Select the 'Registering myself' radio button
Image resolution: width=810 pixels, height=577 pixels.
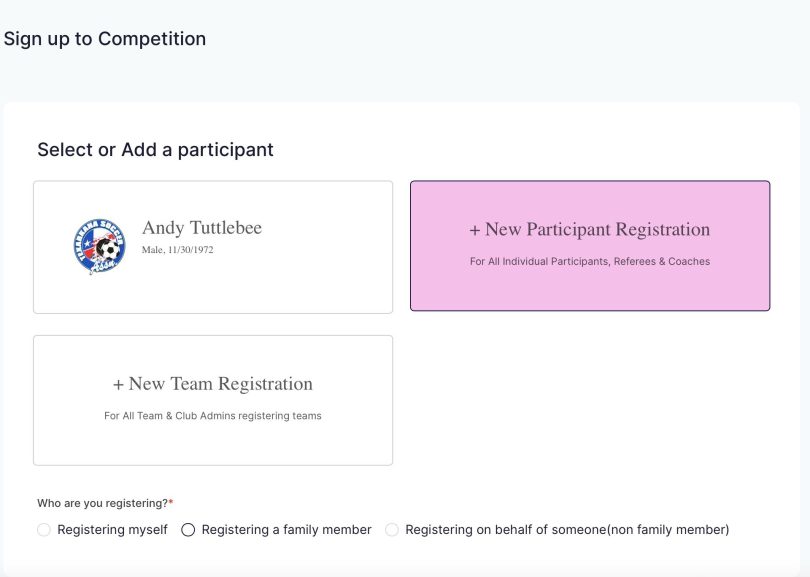pos(44,530)
